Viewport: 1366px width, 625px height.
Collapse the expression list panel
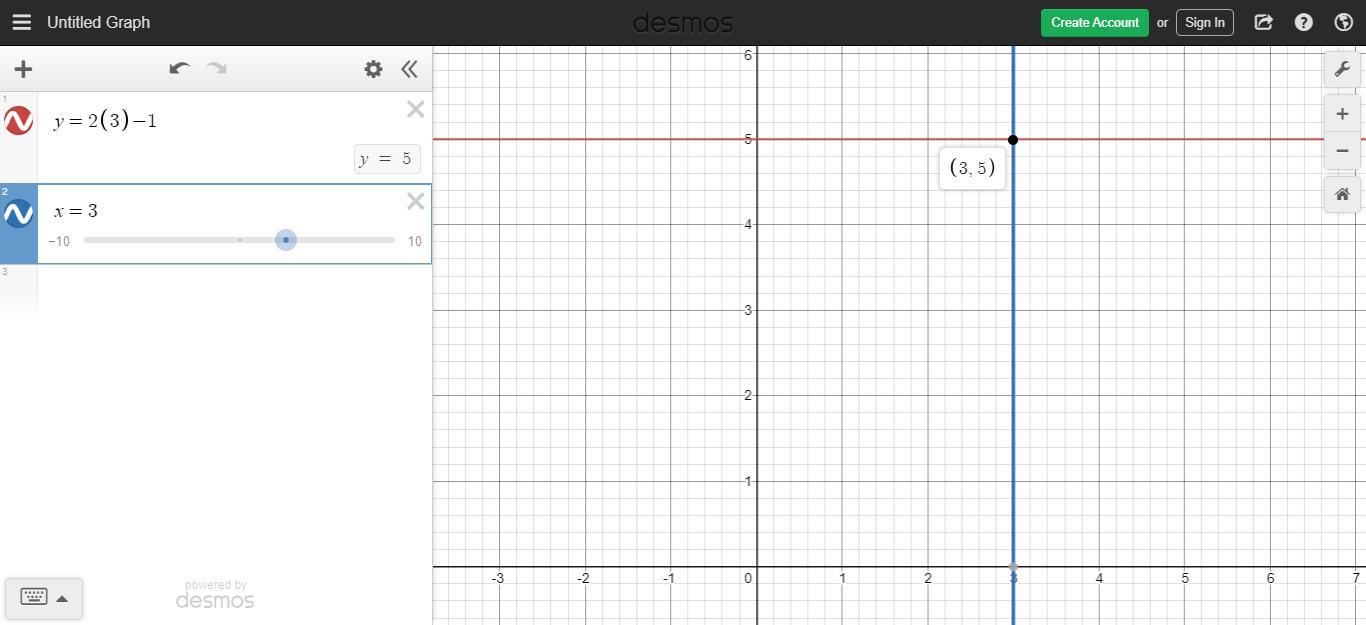[x=409, y=69]
